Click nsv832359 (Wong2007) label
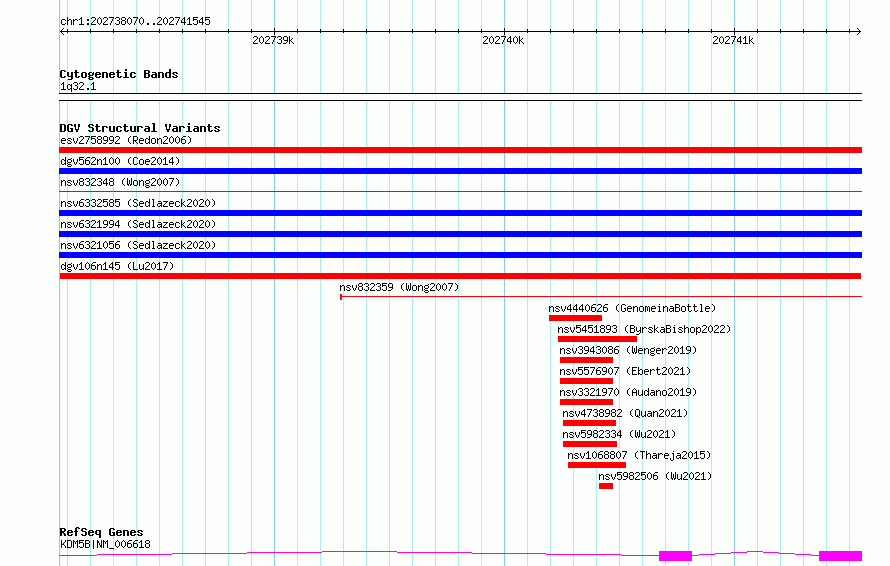This screenshot has height=566, width=890. click(x=399, y=287)
